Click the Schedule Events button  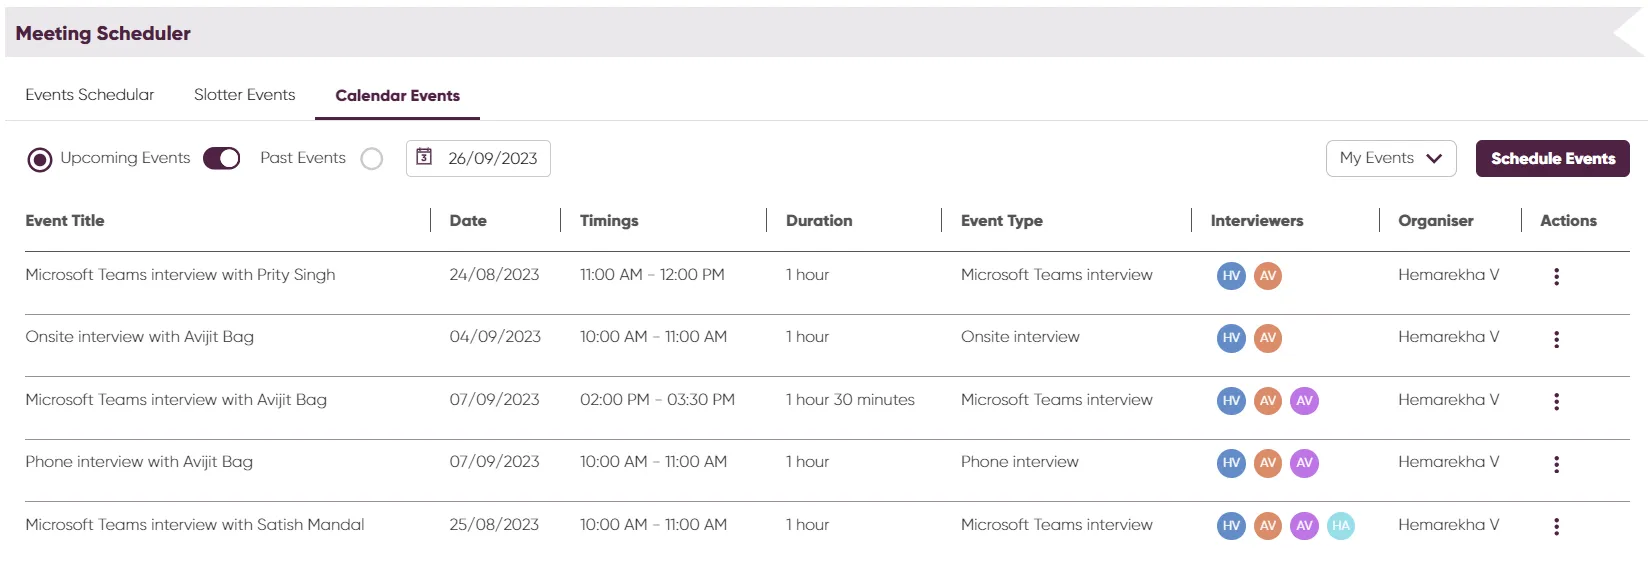(x=1553, y=158)
